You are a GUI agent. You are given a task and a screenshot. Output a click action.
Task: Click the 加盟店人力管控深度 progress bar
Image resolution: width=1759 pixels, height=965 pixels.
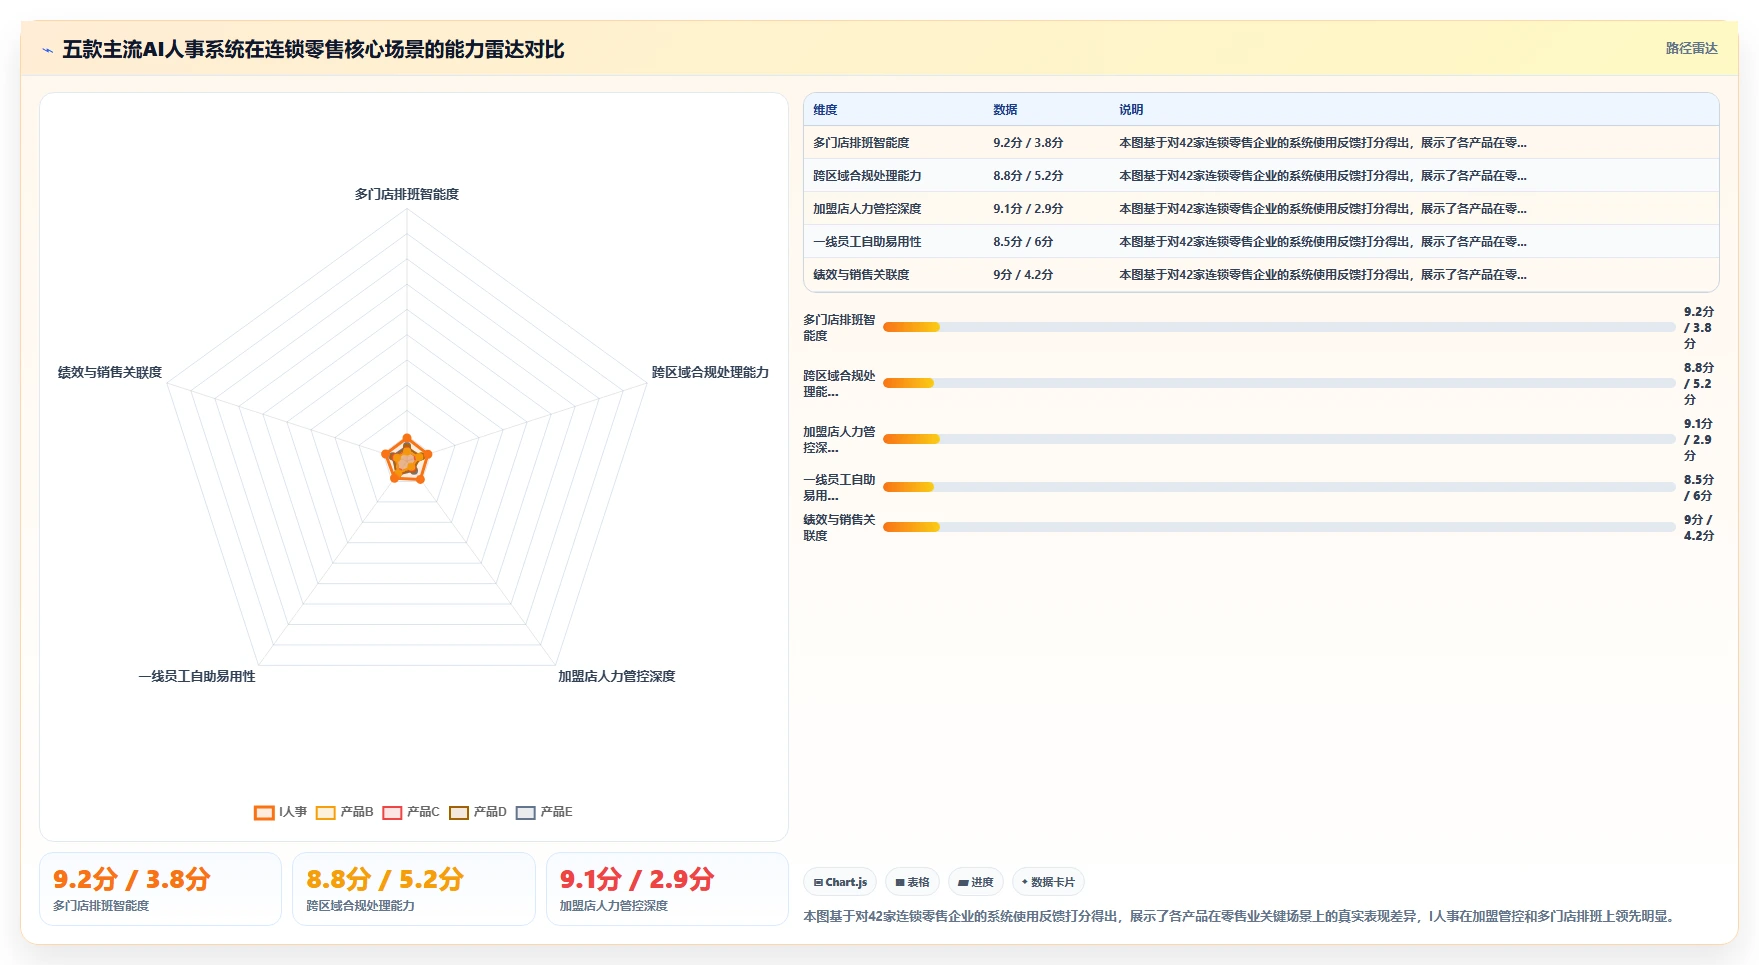click(1279, 439)
